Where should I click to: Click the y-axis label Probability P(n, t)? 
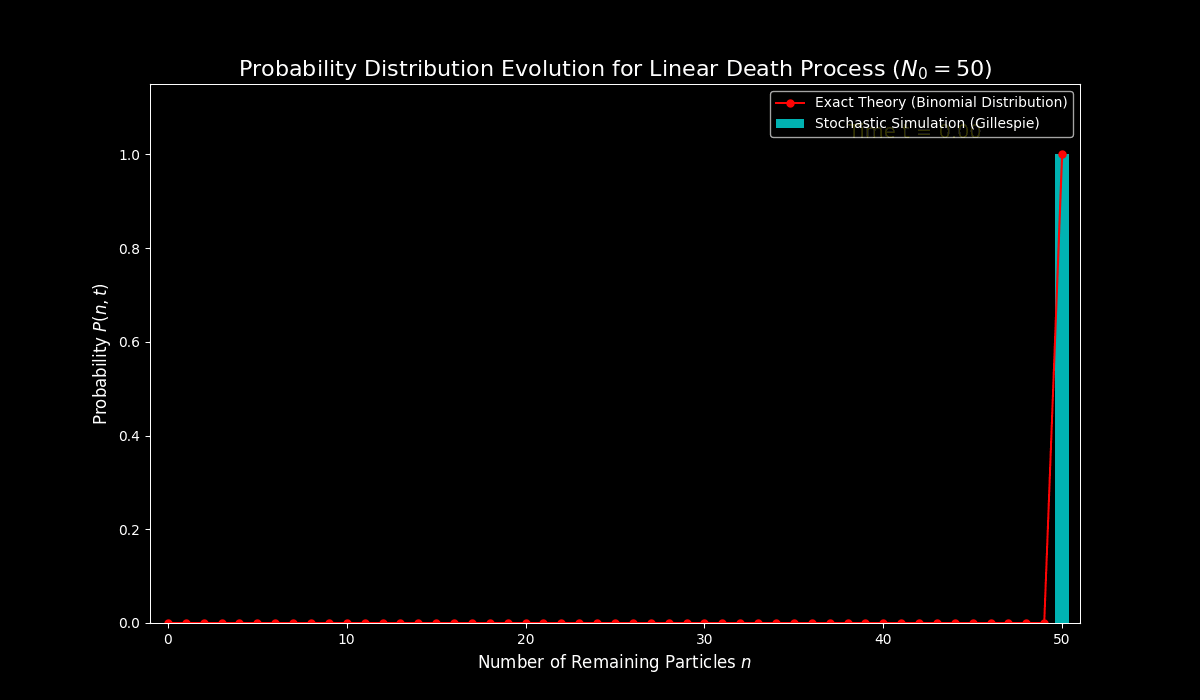(x=101, y=354)
